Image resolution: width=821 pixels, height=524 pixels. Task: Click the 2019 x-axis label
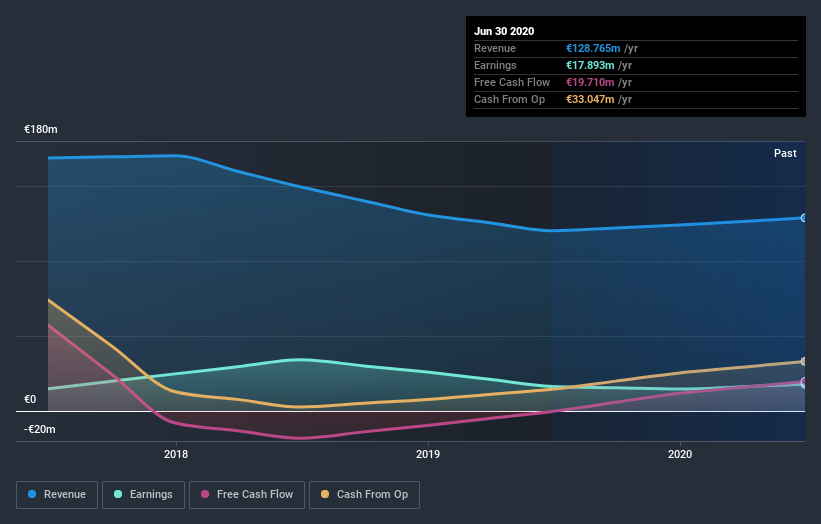(428, 454)
